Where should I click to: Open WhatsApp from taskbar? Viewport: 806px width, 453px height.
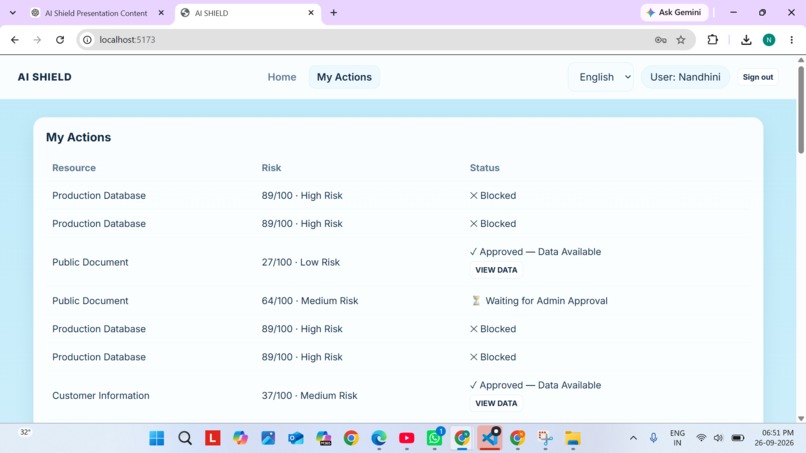435,438
